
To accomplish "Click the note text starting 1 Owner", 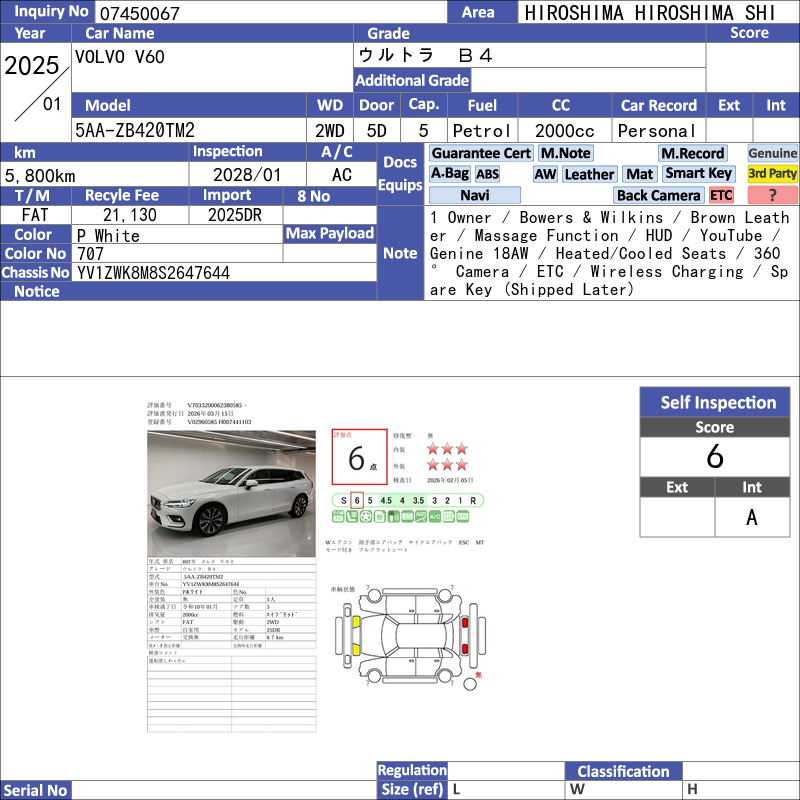I will click(x=610, y=254).
